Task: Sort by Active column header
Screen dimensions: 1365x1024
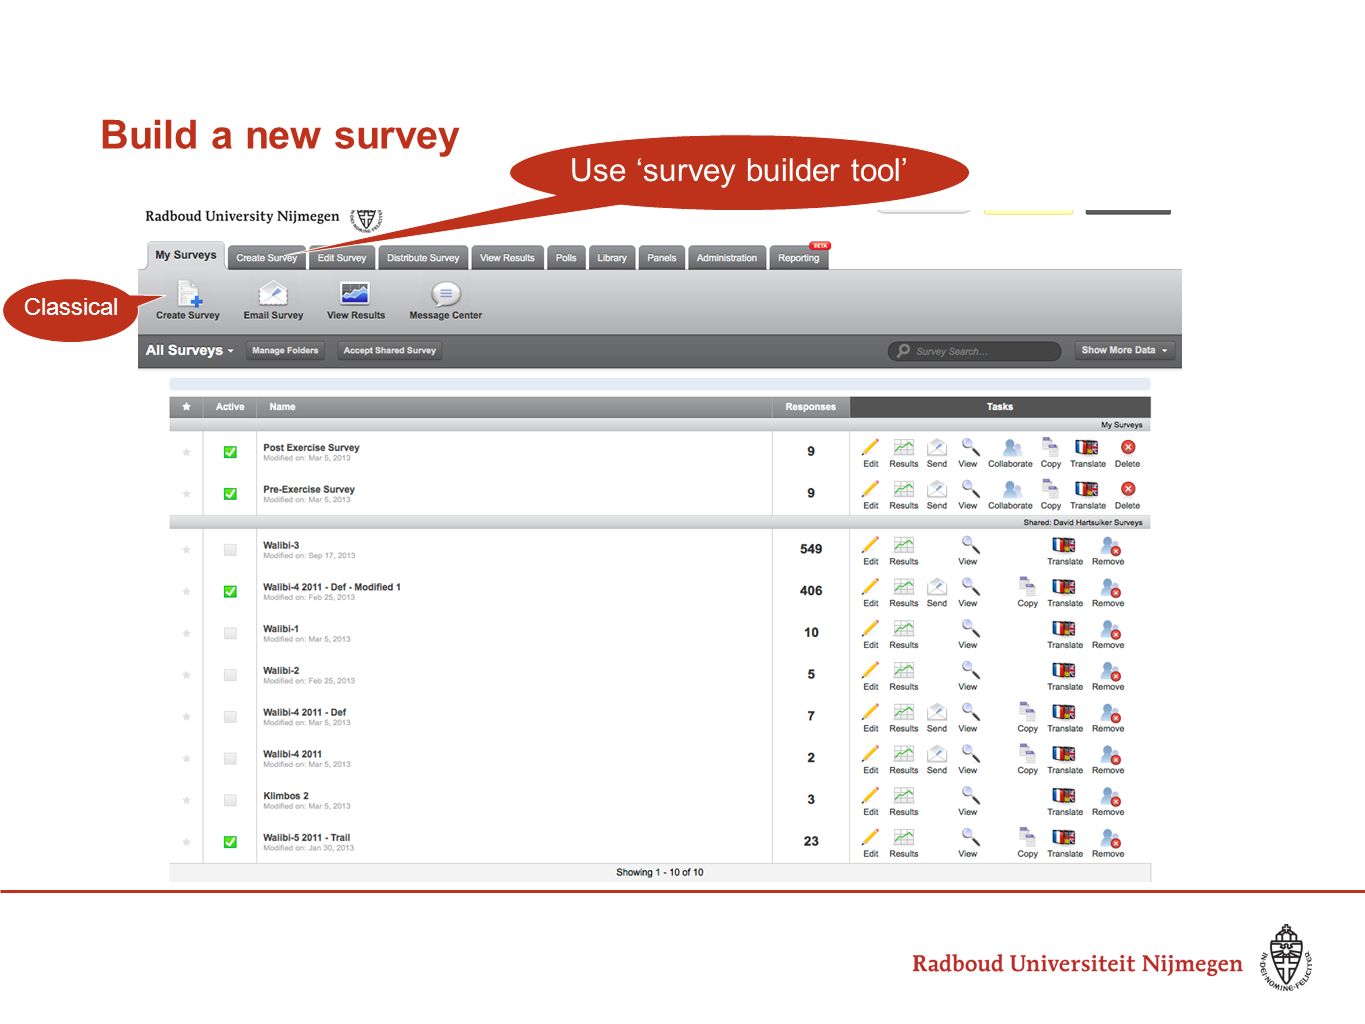Action: pyautogui.click(x=230, y=407)
